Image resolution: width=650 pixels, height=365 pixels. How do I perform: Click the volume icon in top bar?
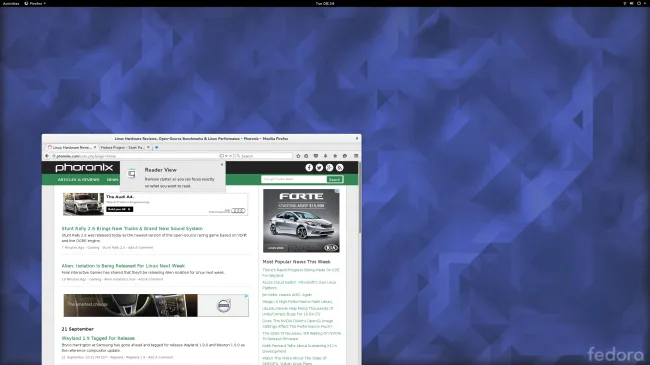click(632, 3)
